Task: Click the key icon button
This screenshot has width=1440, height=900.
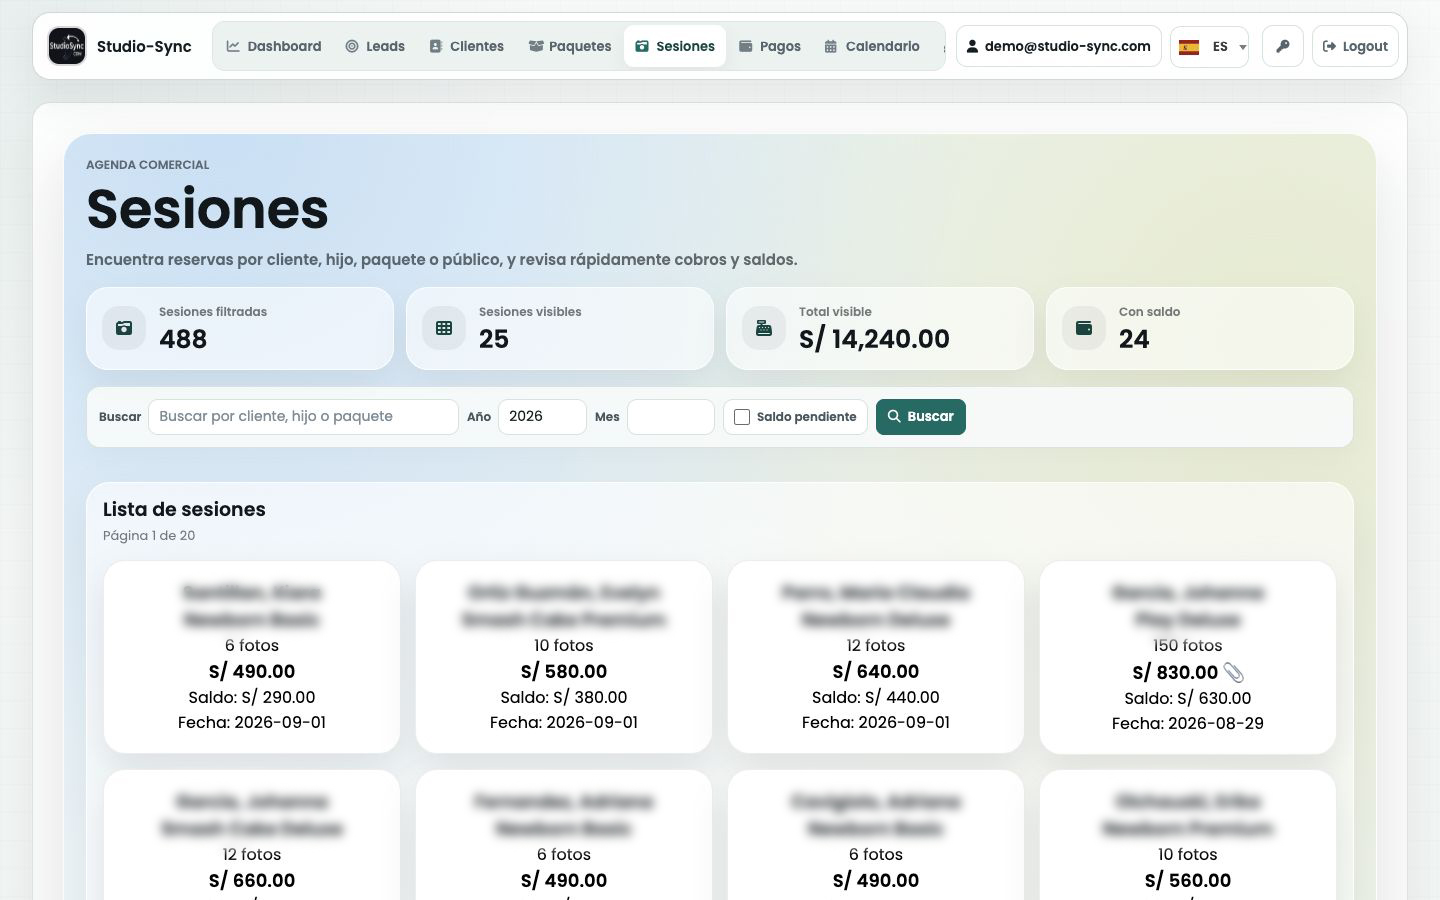Action: pyautogui.click(x=1283, y=46)
